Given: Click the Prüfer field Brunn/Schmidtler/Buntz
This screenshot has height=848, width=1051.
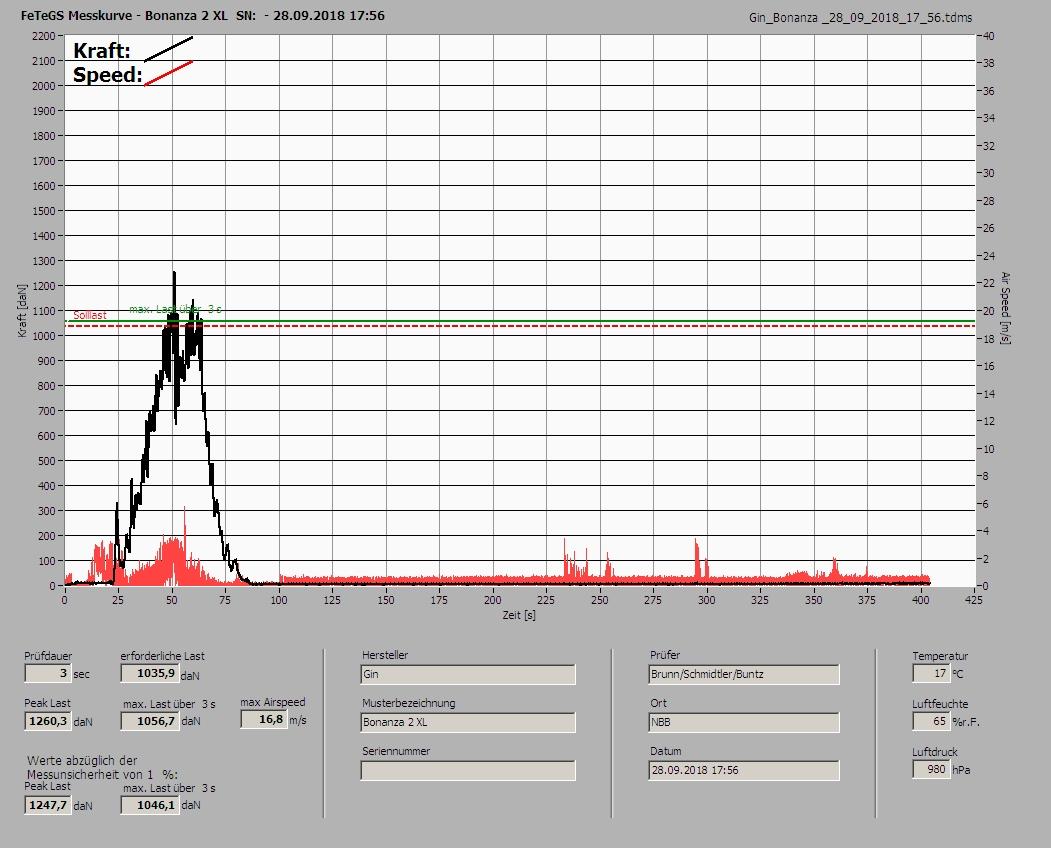Looking at the screenshot, I should click(744, 674).
